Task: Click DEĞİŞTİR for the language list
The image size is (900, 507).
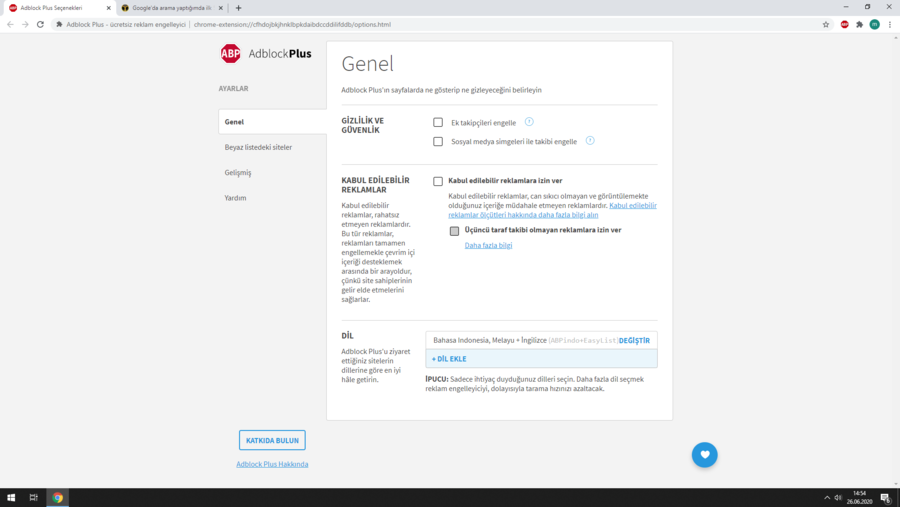Action: coord(634,340)
